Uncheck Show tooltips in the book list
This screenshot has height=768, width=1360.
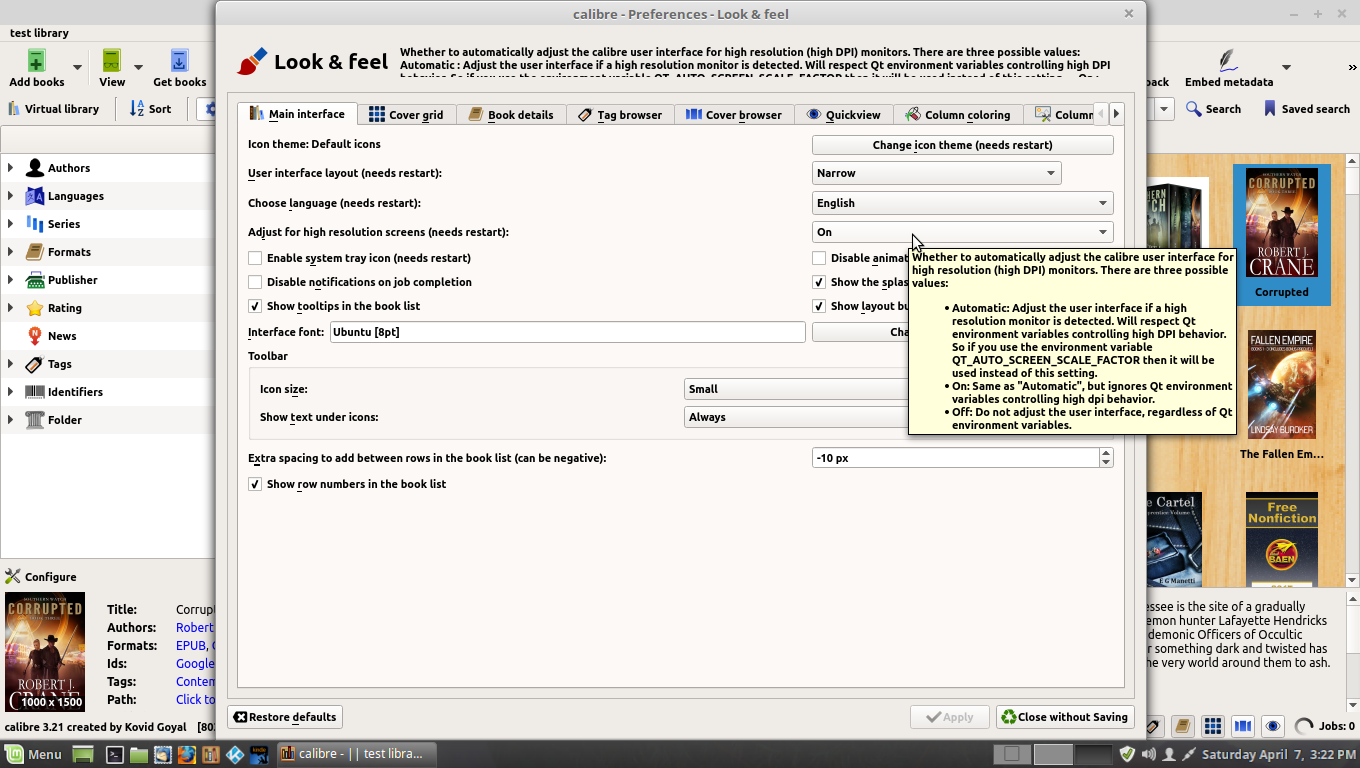pyautogui.click(x=255, y=306)
